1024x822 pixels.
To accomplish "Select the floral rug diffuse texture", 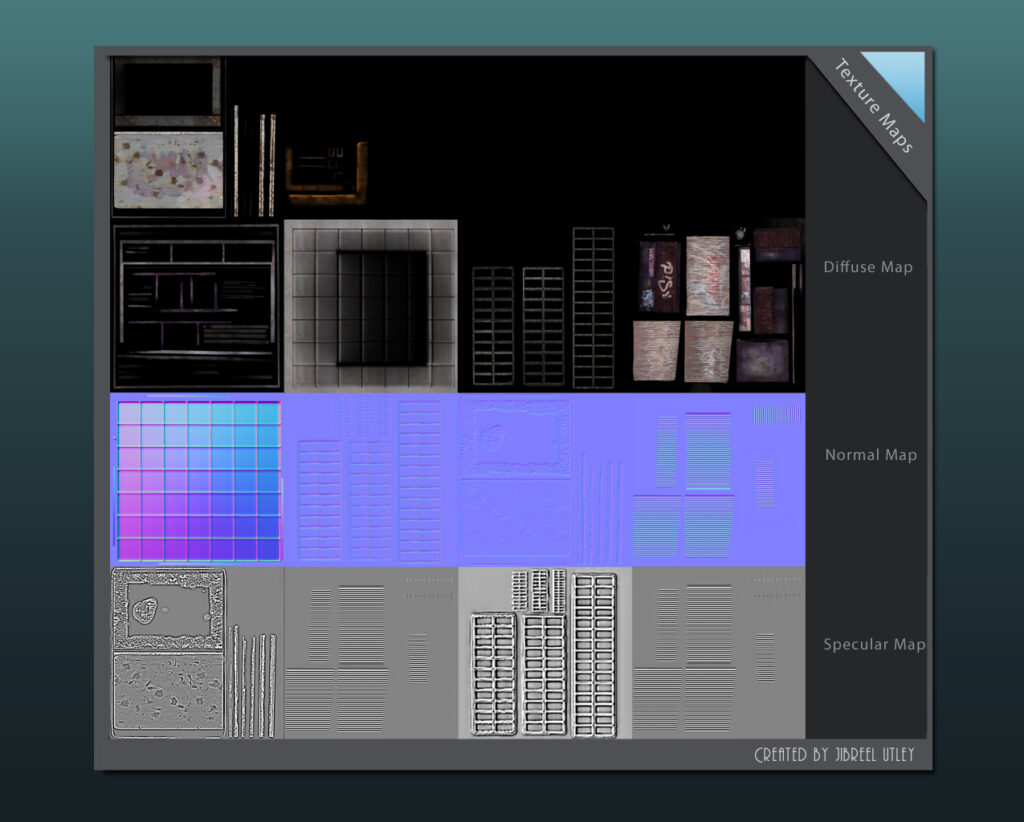I will [167, 169].
